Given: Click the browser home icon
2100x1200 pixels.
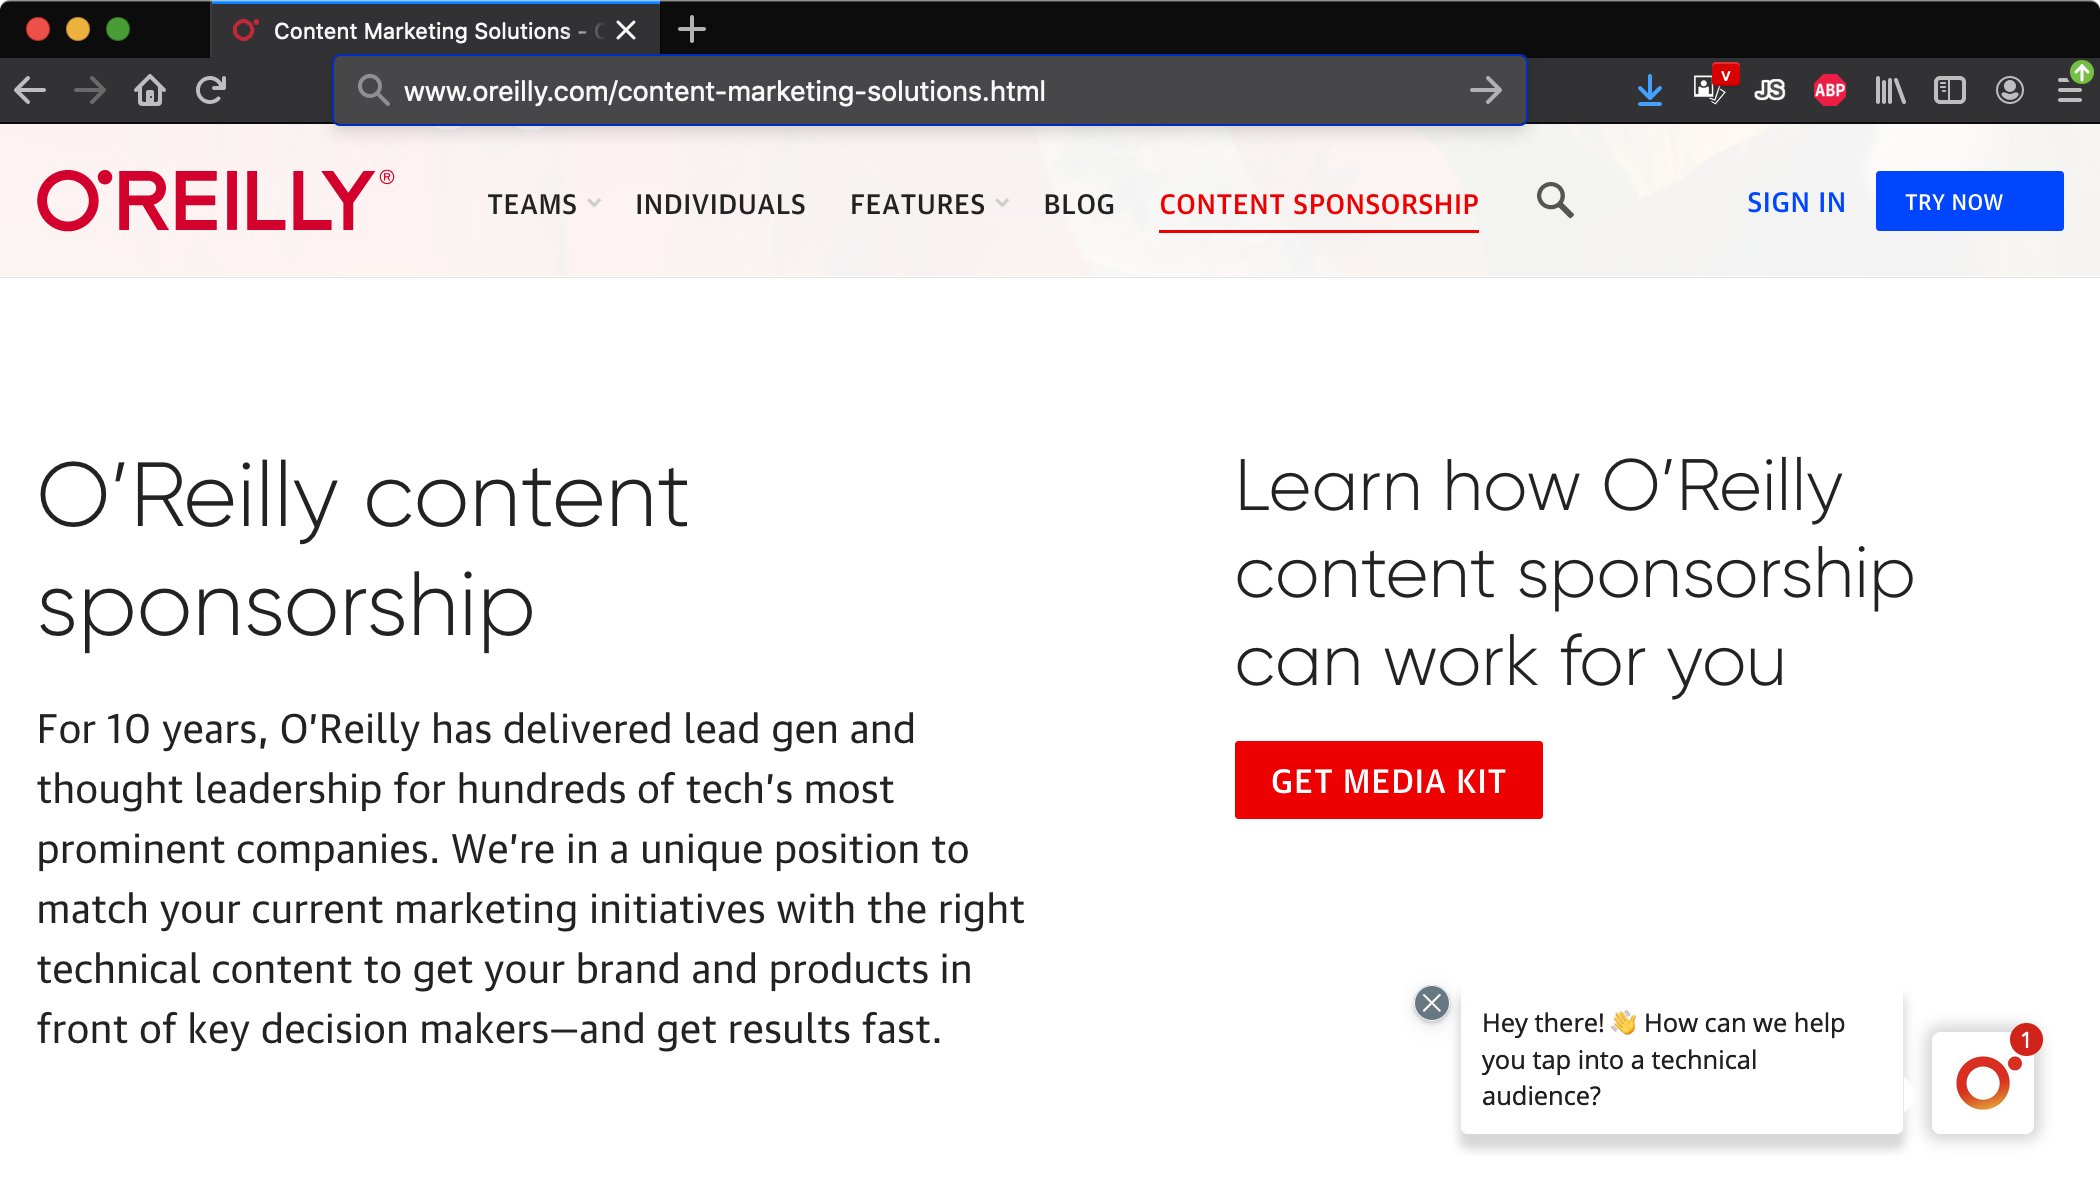Looking at the screenshot, I should (150, 91).
